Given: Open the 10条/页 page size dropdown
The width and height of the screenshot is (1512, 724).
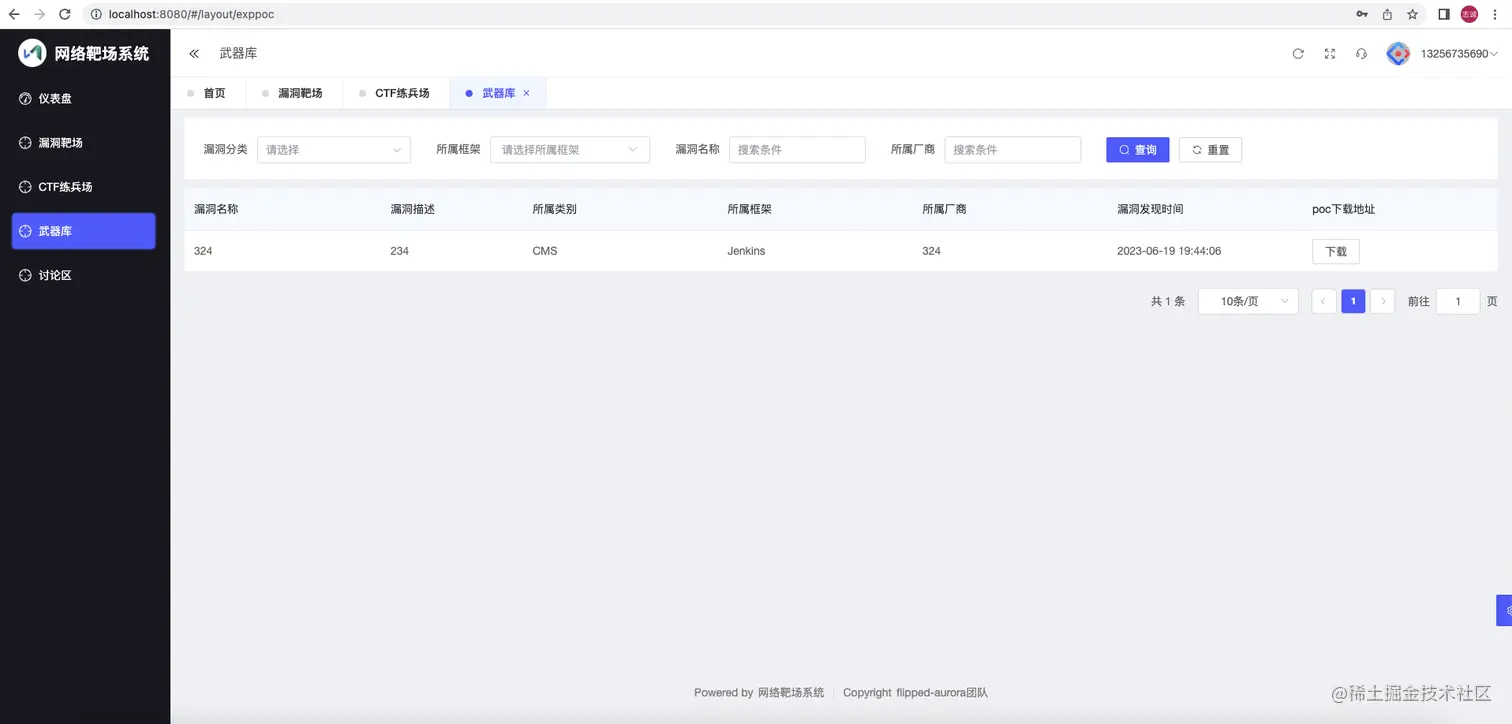Looking at the screenshot, I should [x=1247, y=301].
